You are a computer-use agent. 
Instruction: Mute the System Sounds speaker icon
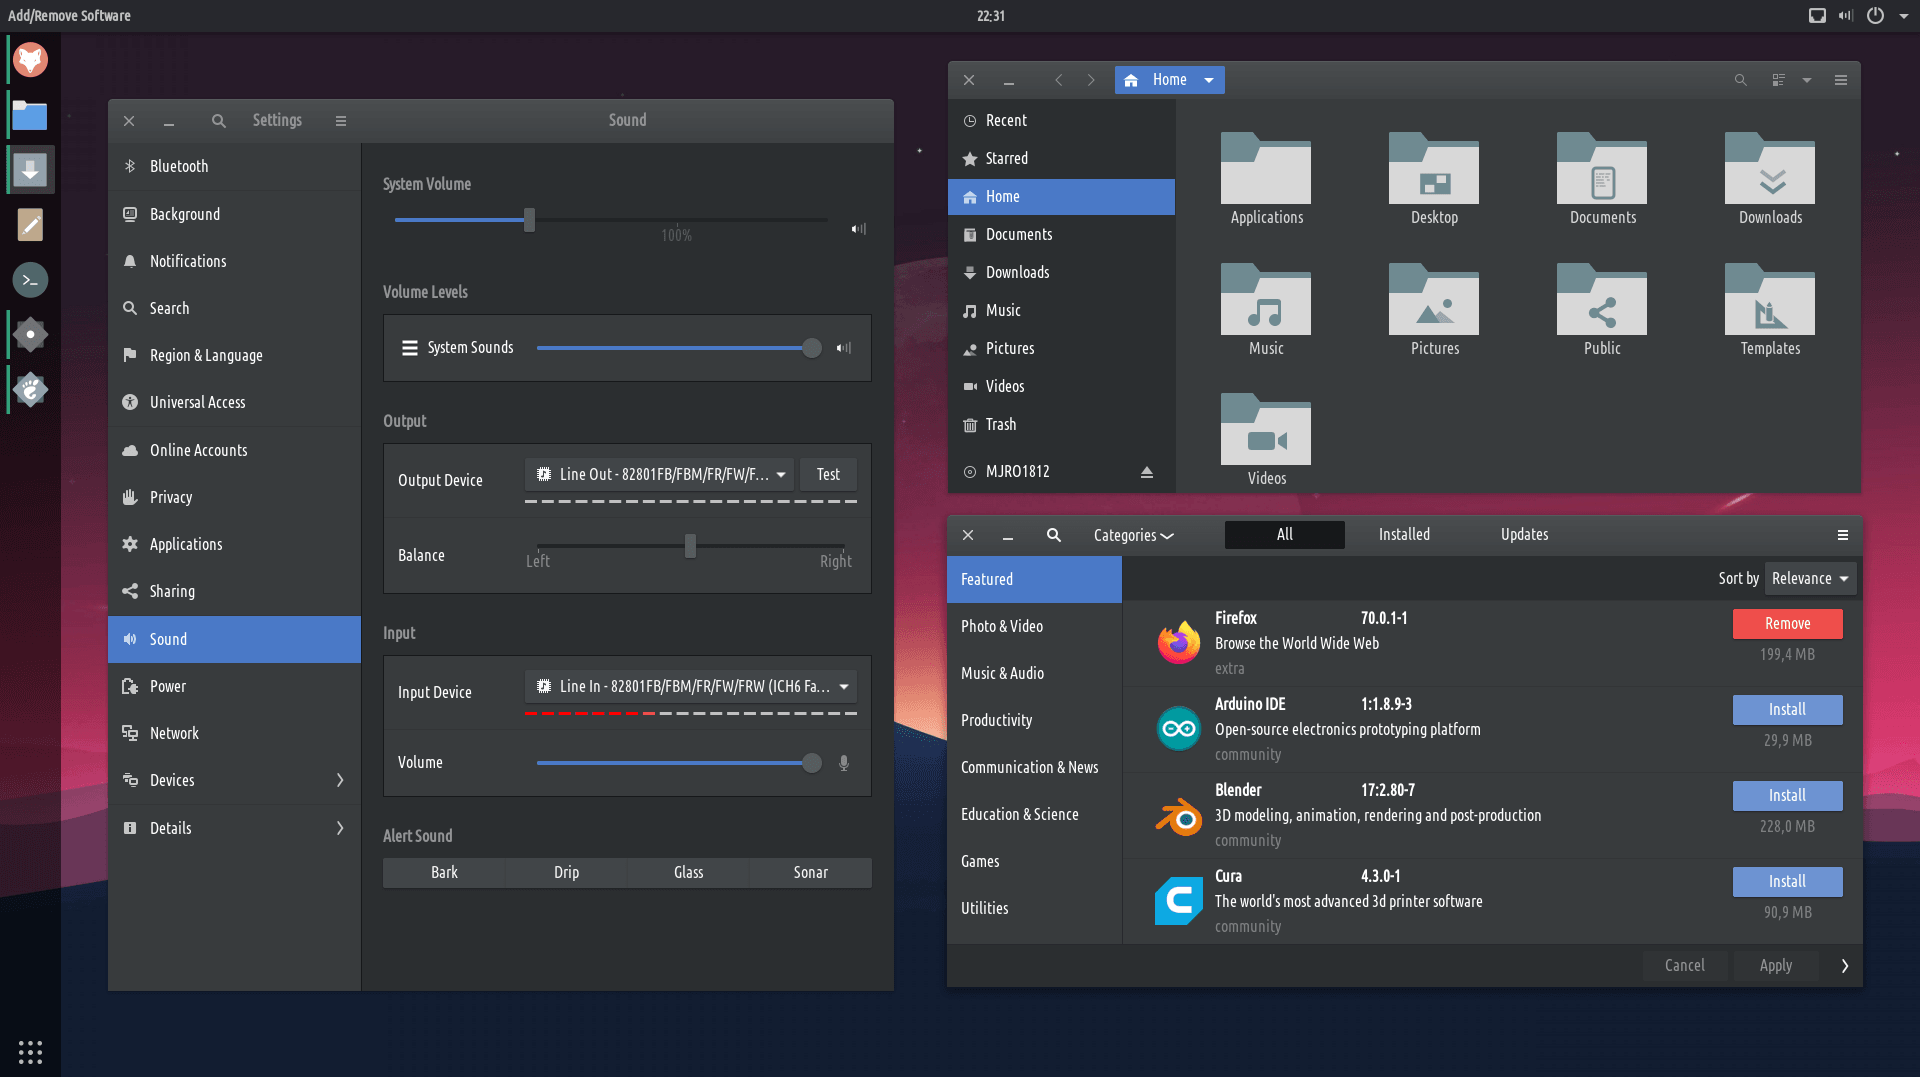coord(844,348)
